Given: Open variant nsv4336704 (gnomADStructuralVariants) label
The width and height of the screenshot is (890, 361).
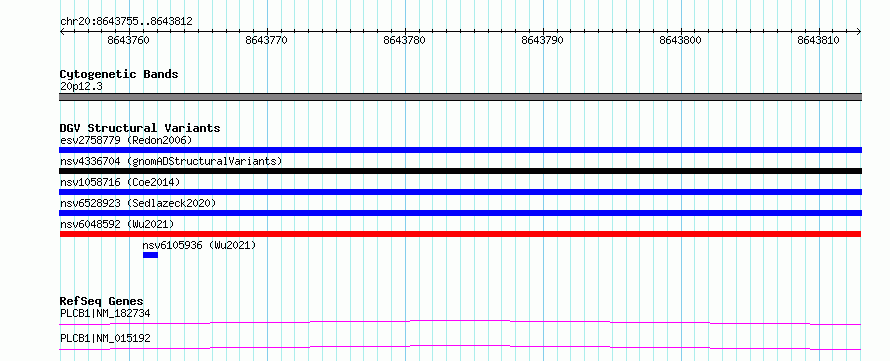Looking at the screenshot, I should click(171, 161).
